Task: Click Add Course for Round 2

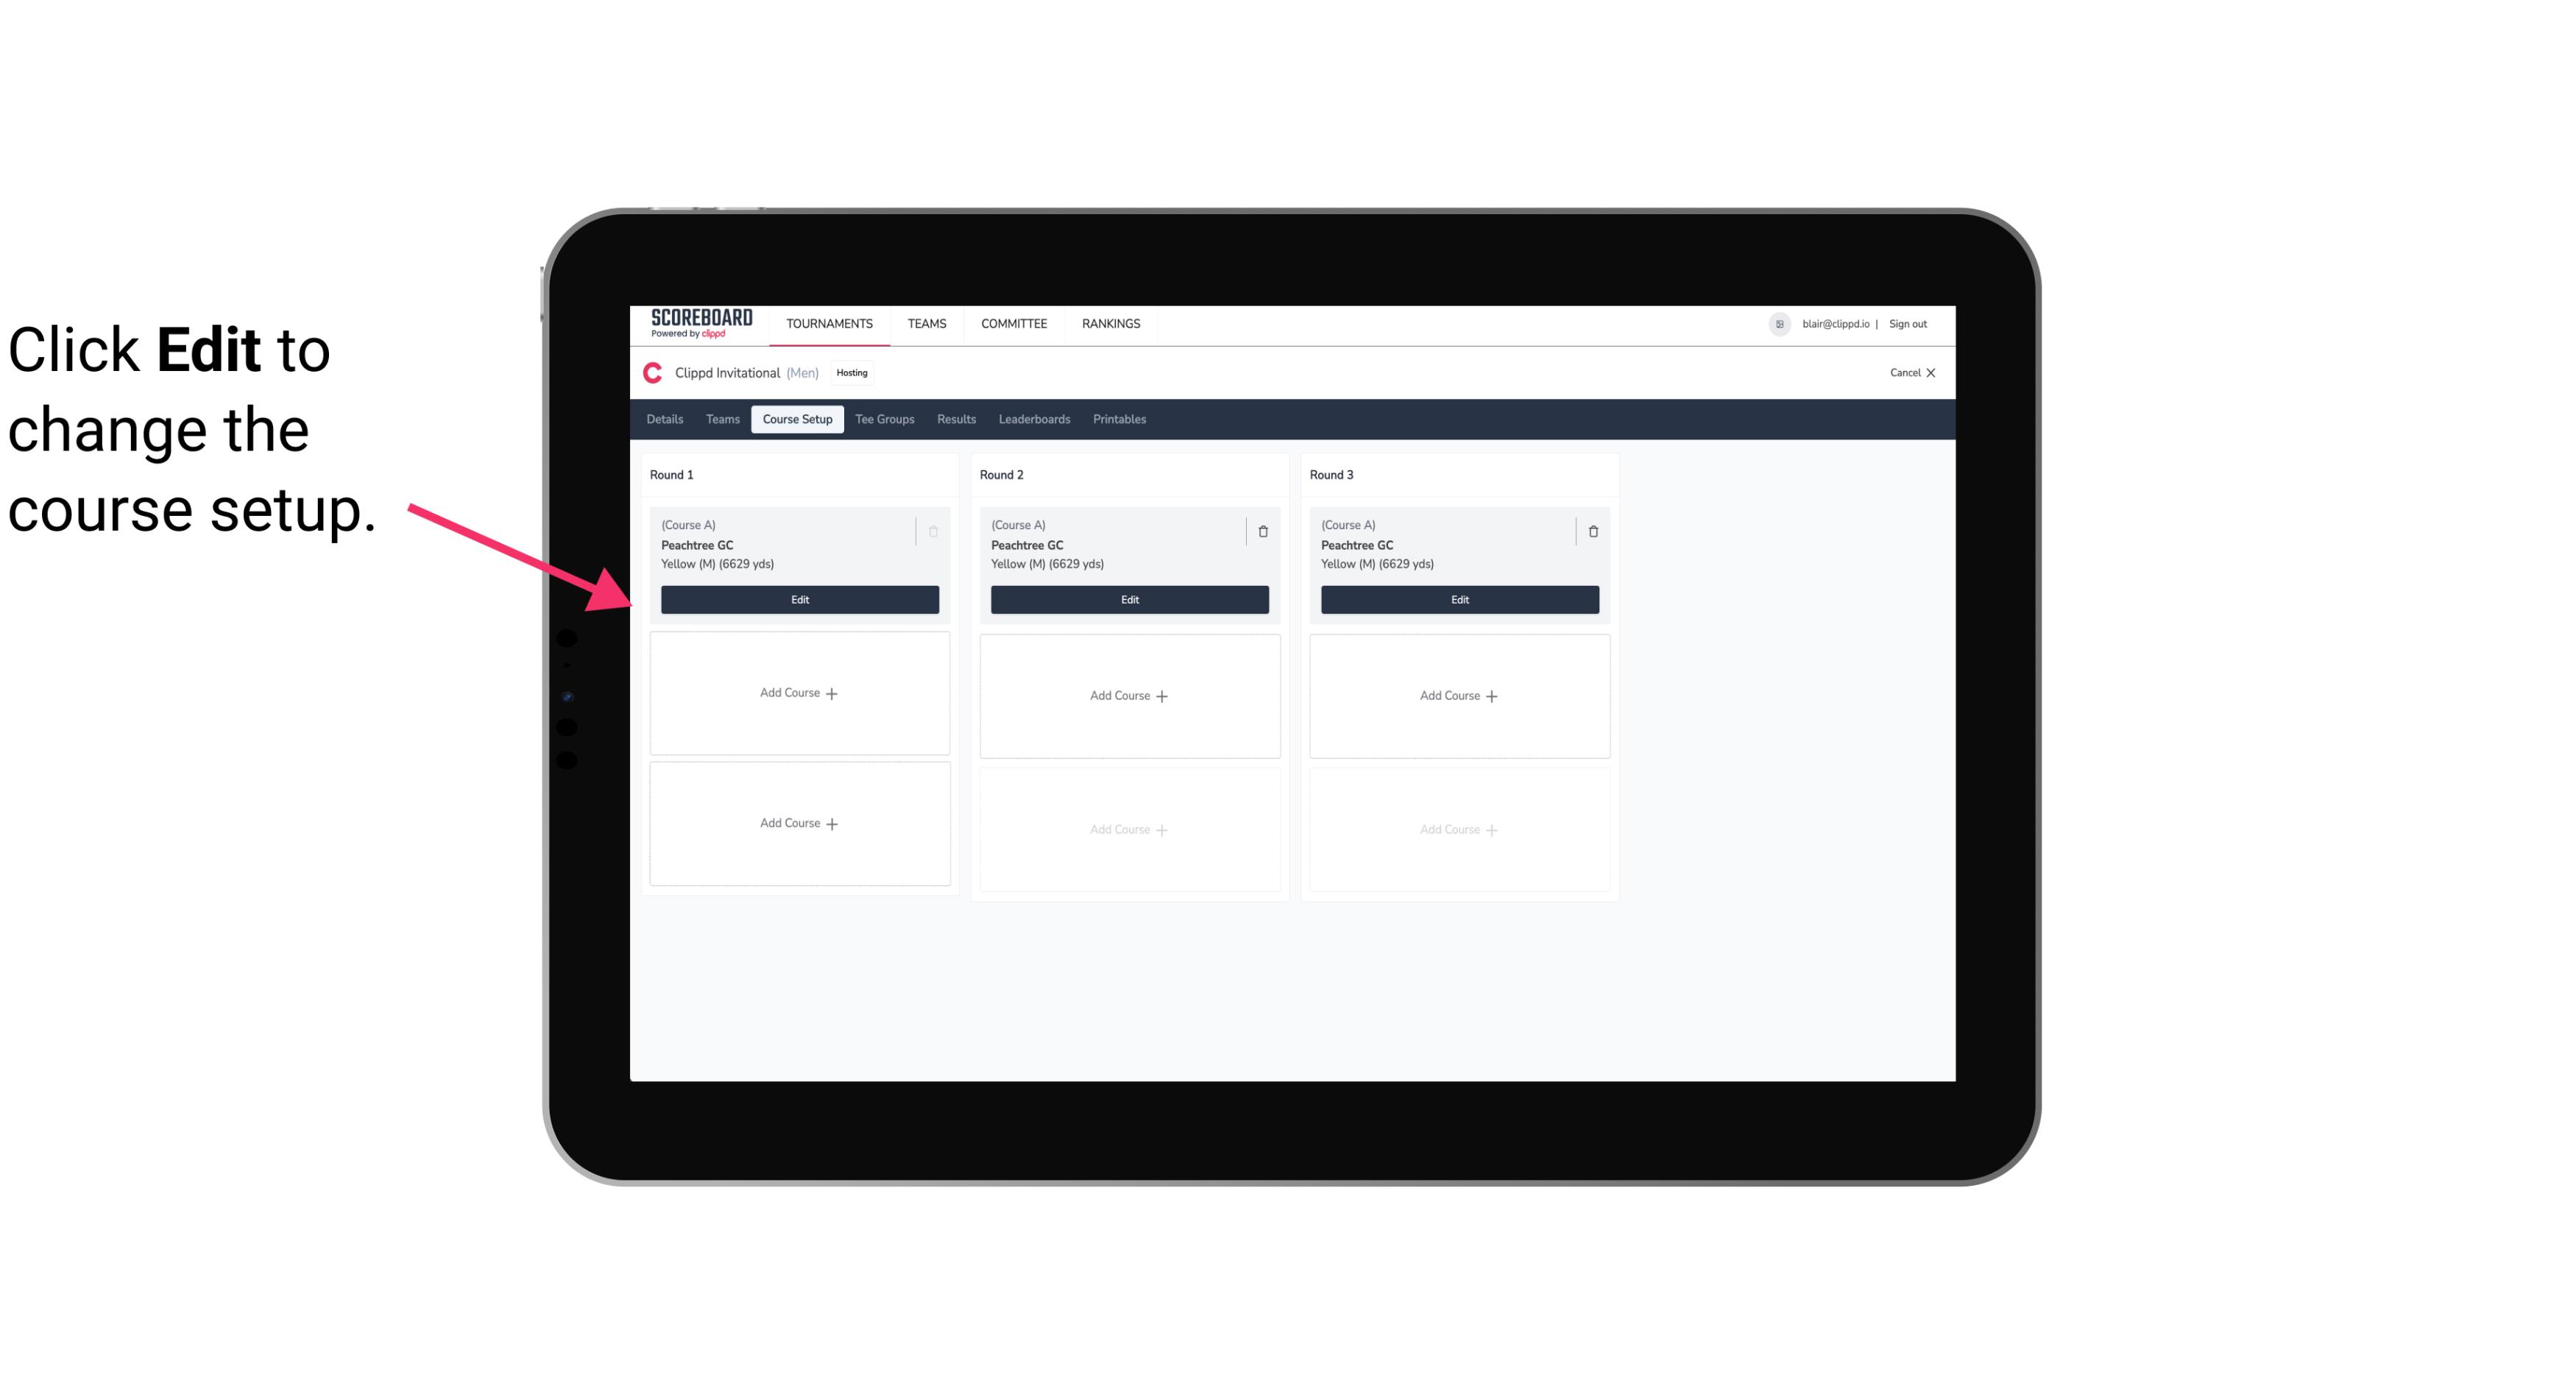Action: [x=1128, y=695]
